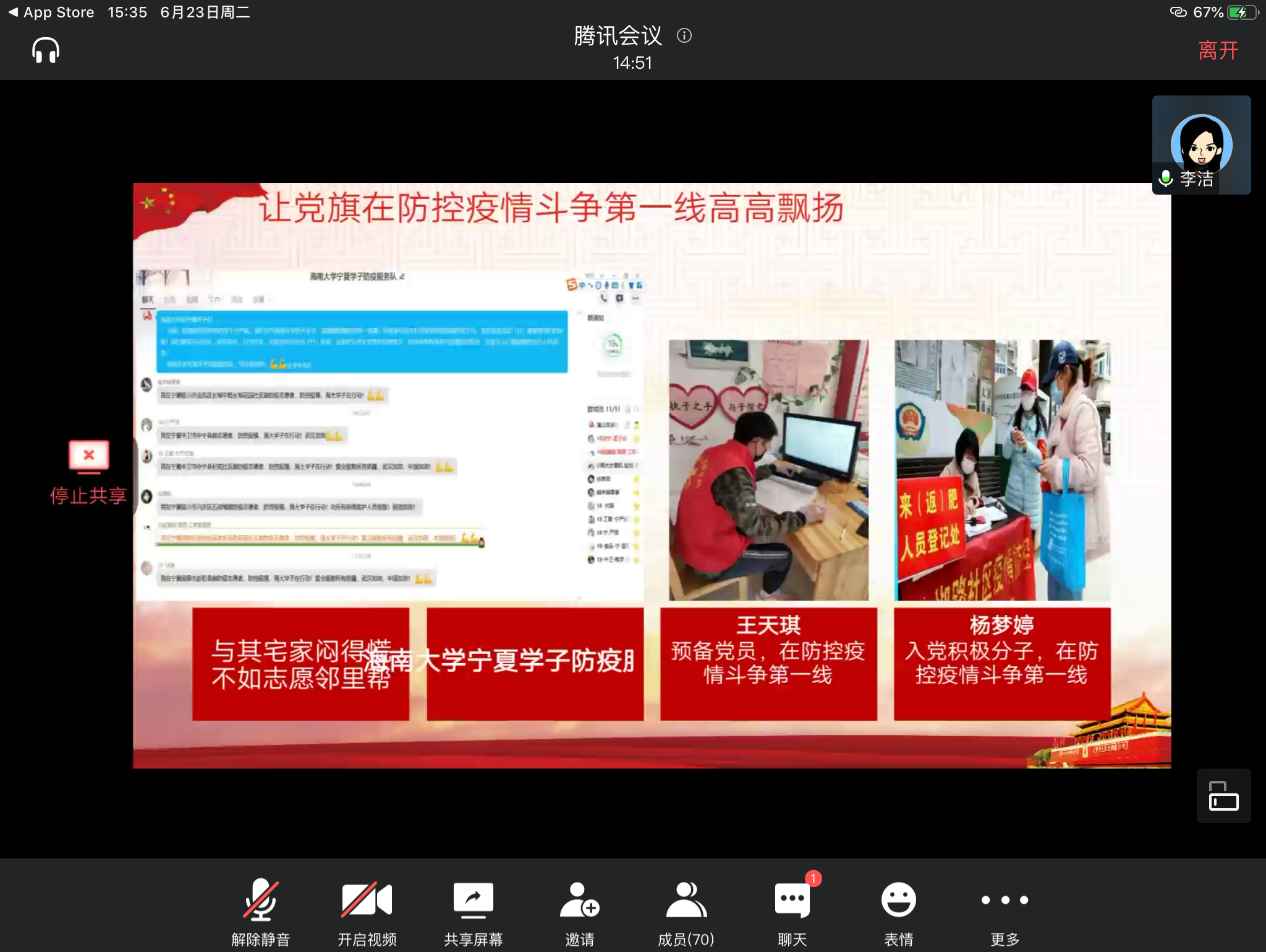Leave the meeting with 离开
The width and height of the screenshot is (1266, 952).
click(1218, 51)
